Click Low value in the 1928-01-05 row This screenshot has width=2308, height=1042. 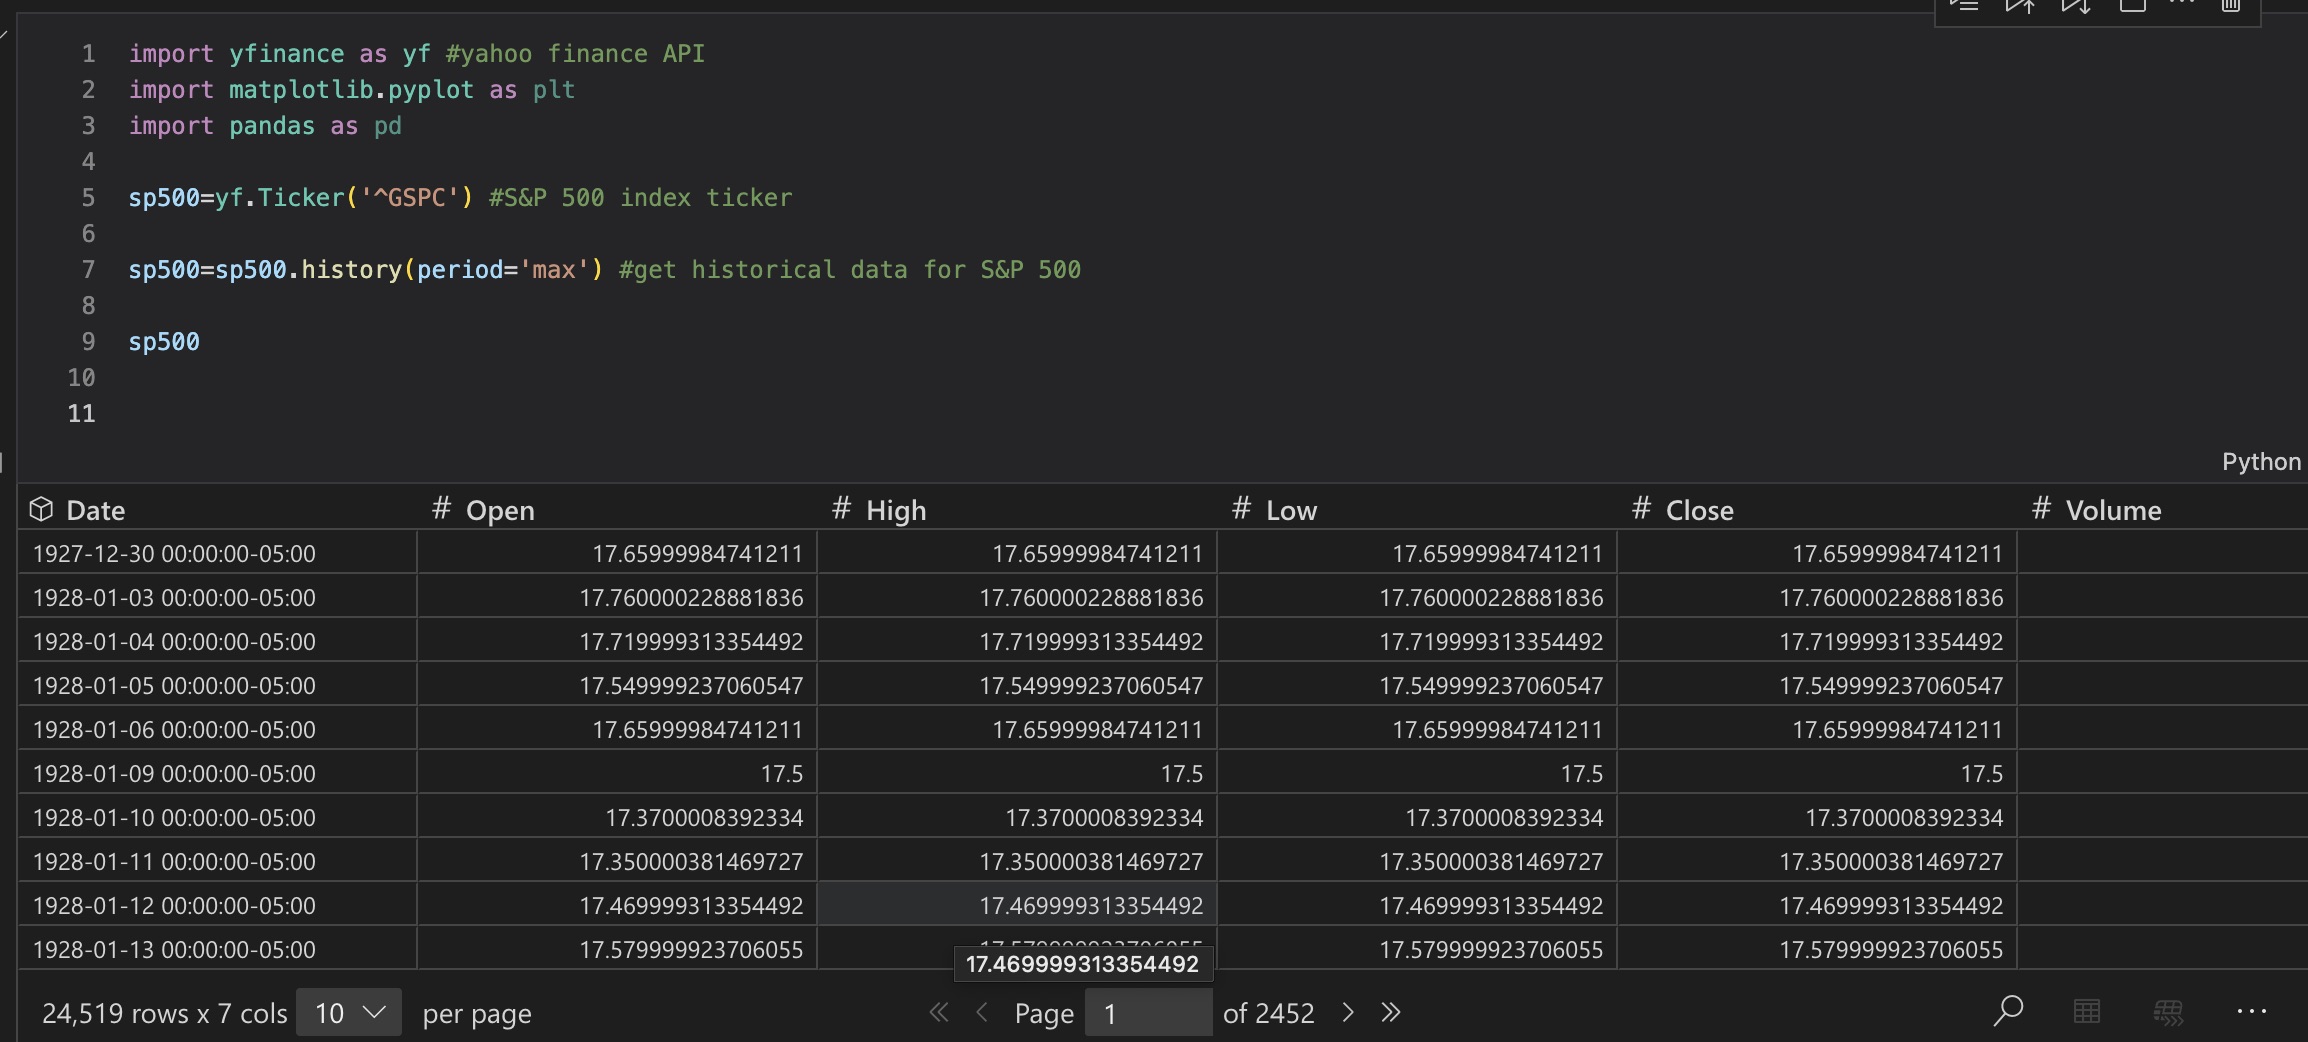point(1417,685)
